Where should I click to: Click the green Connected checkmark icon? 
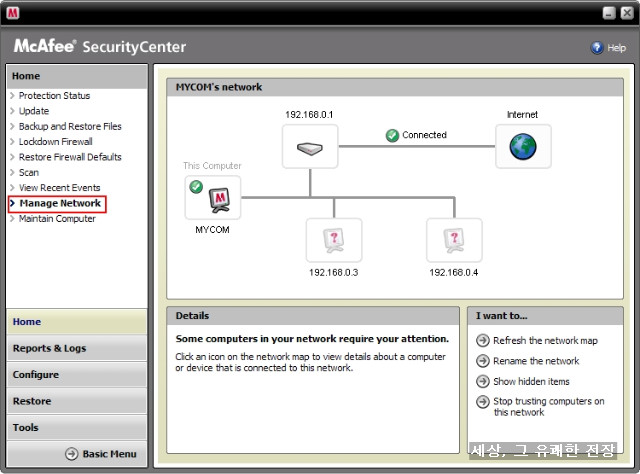[392, 135]
